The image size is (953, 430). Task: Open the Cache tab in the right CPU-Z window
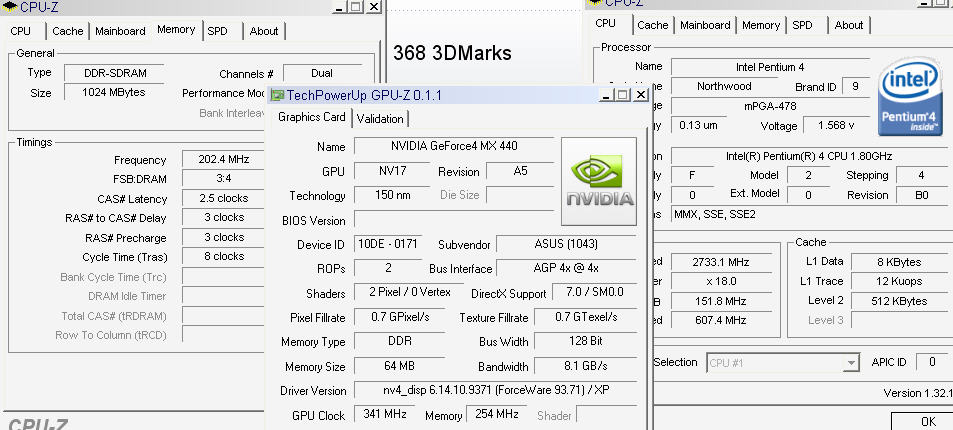[653, 25]
